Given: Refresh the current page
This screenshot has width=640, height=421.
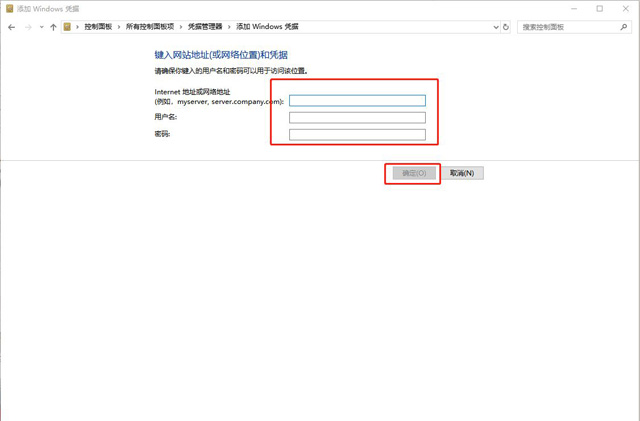Looking at the screenshot, I should click(506, 27).
